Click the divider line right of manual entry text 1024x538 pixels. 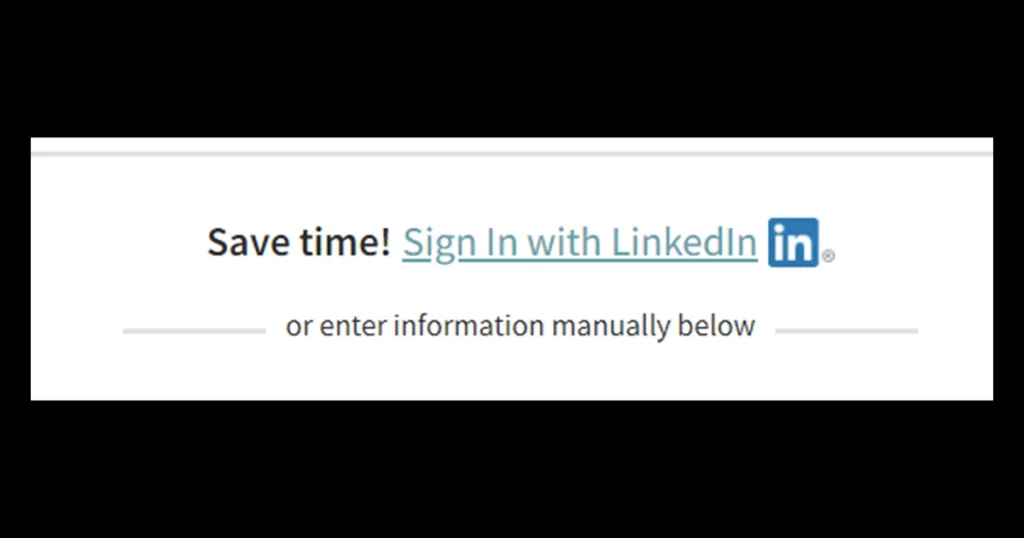(x=846, y=331)
